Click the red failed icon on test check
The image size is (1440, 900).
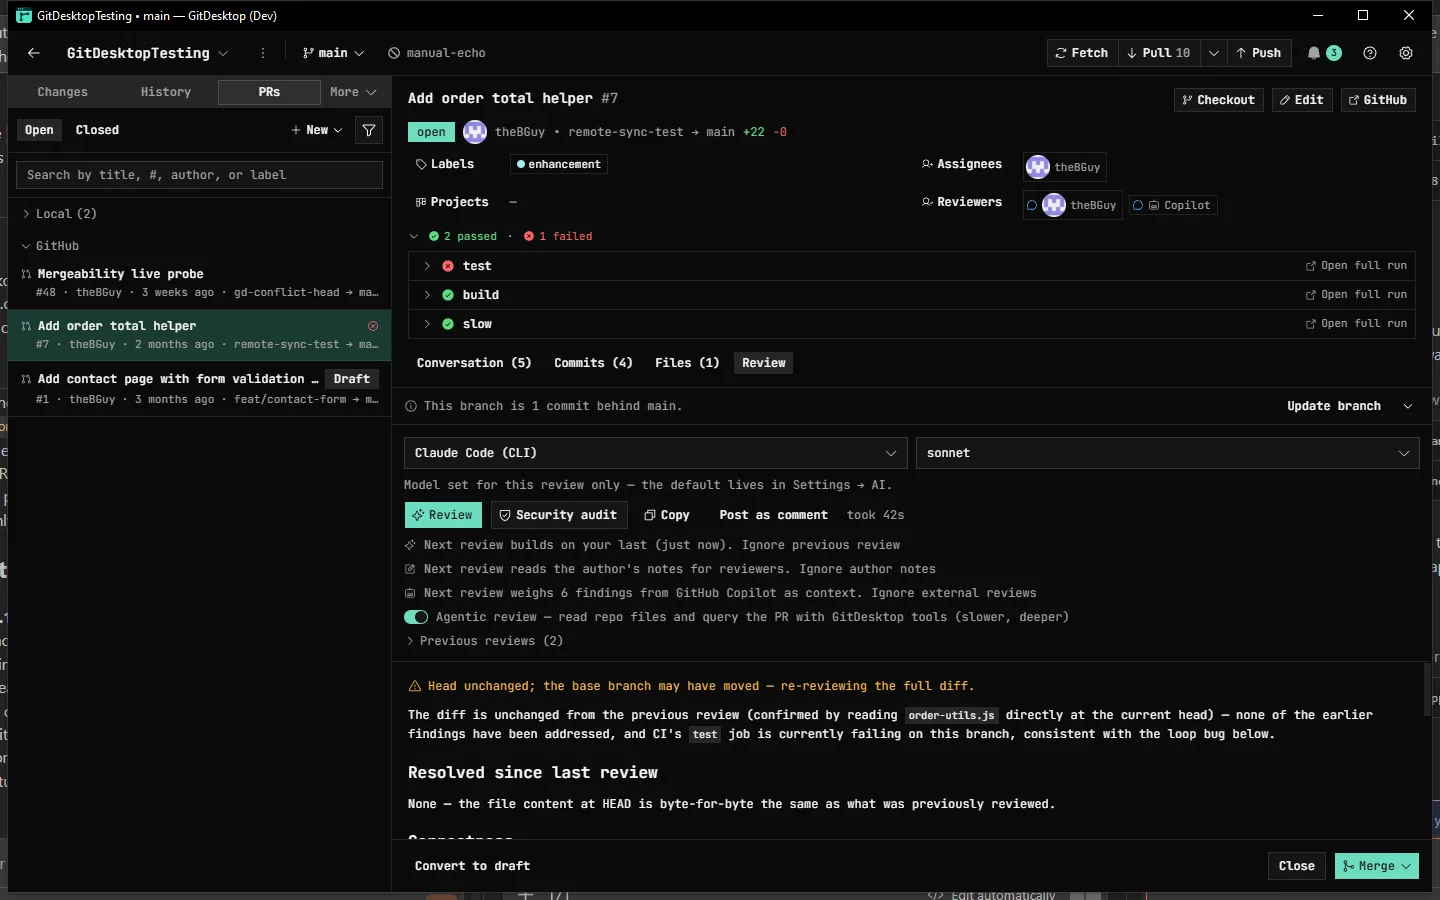tap(448, 266)
